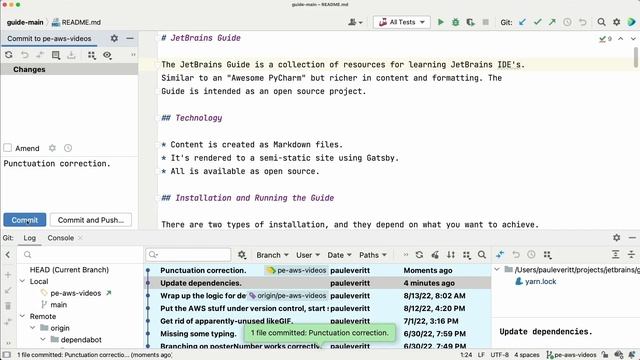640x360 pixels.
Task: Collapse the origin remote folder
Action: [x=33, y=328]
